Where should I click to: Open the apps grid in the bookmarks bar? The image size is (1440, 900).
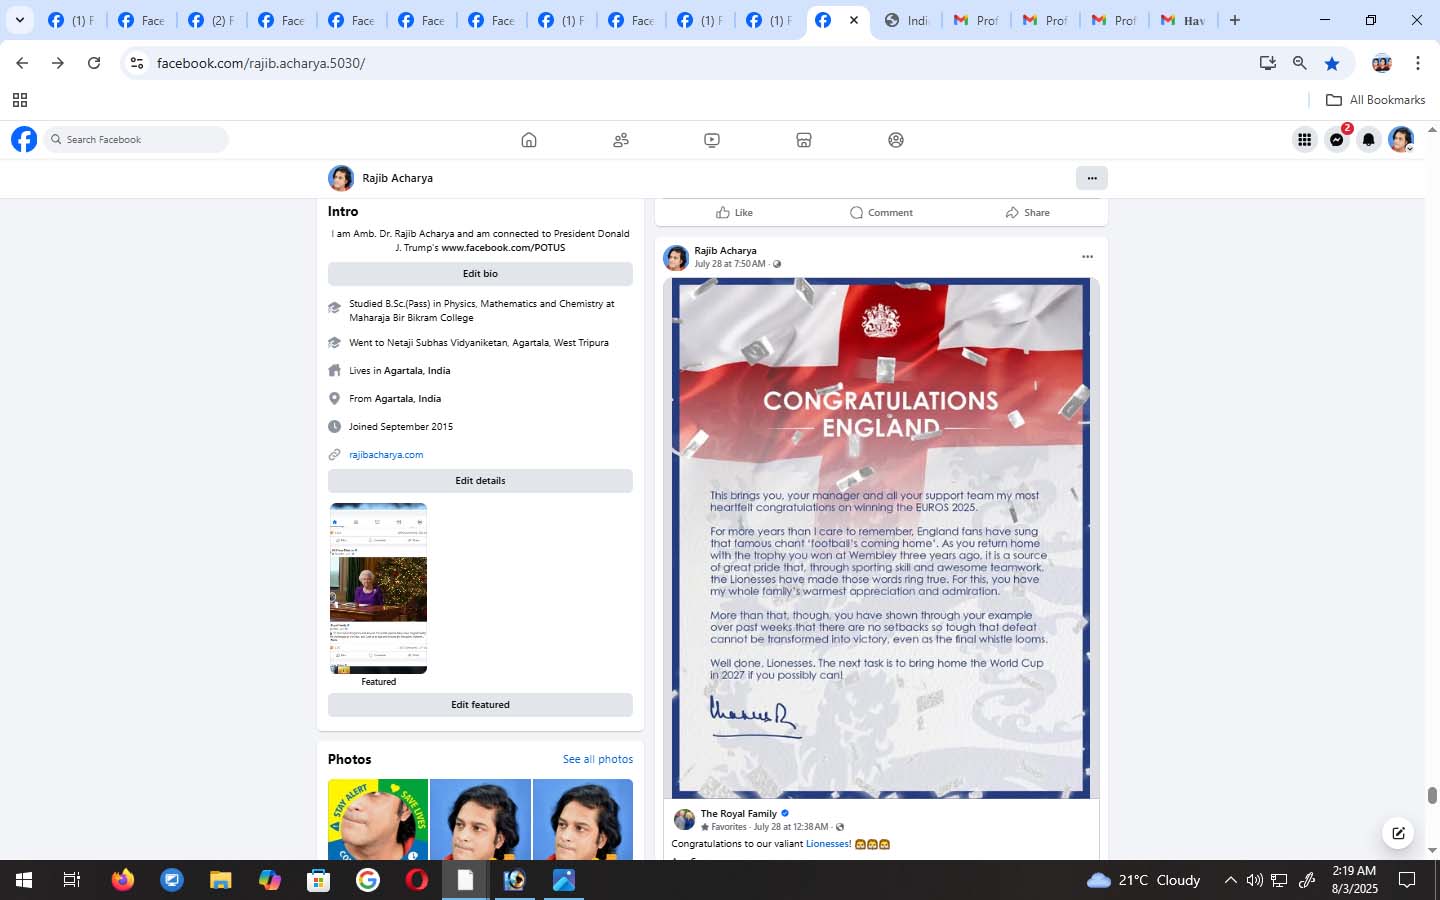point(20,100)
